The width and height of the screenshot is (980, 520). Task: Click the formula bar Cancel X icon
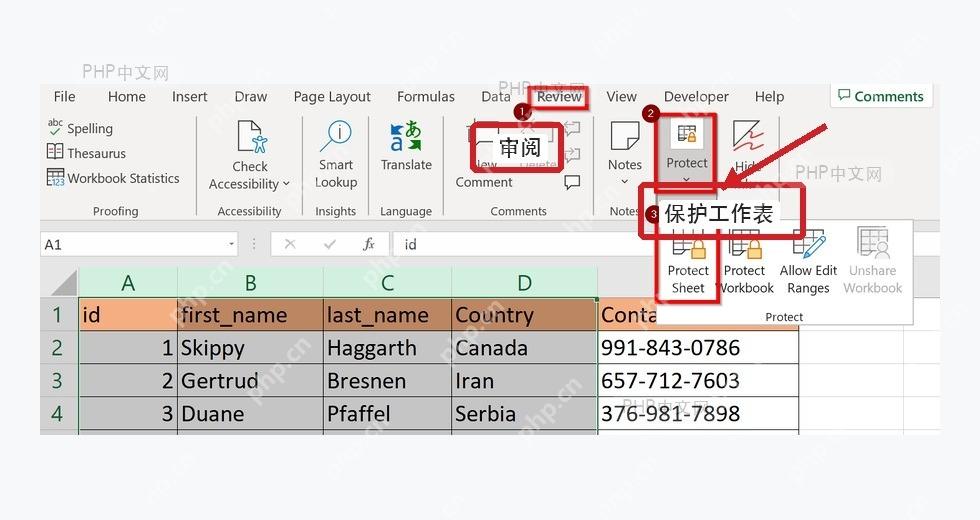pyautogui.click(x=290, y=244)
